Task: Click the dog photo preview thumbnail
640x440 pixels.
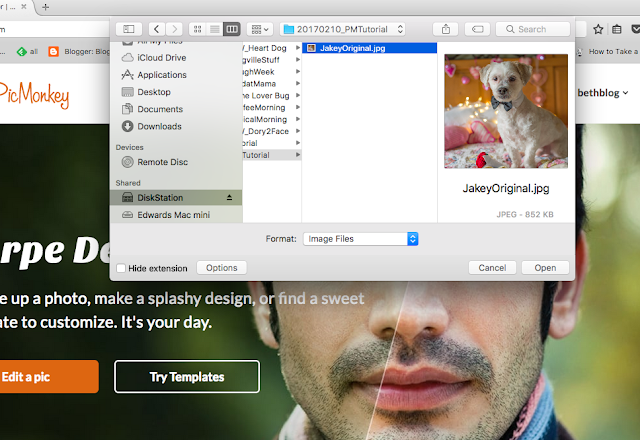Action: coord(506,111)
